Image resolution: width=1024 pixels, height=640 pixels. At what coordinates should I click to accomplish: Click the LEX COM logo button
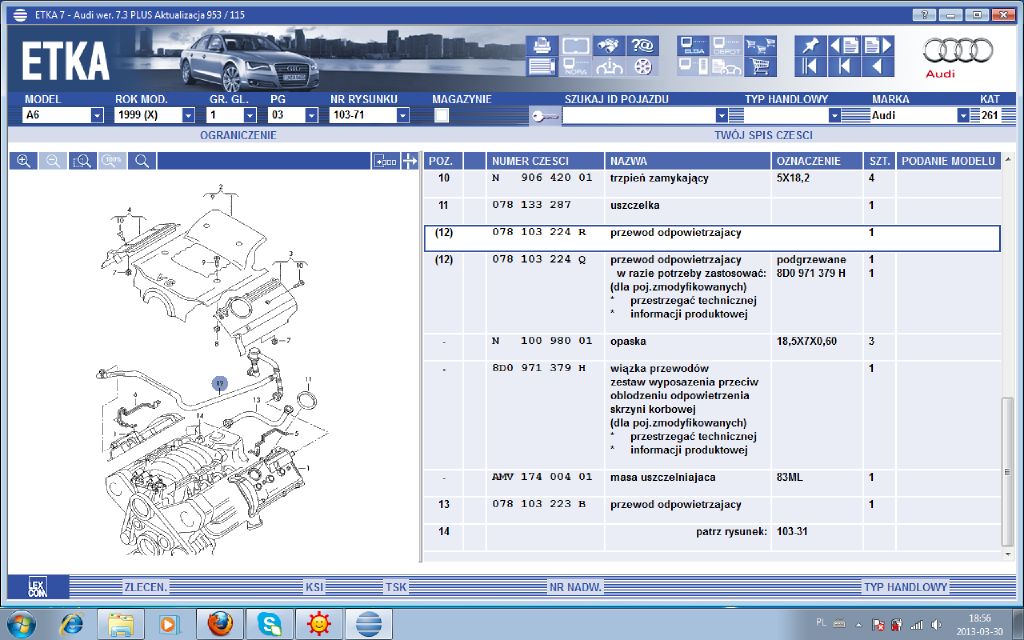(x=38, y=587)
